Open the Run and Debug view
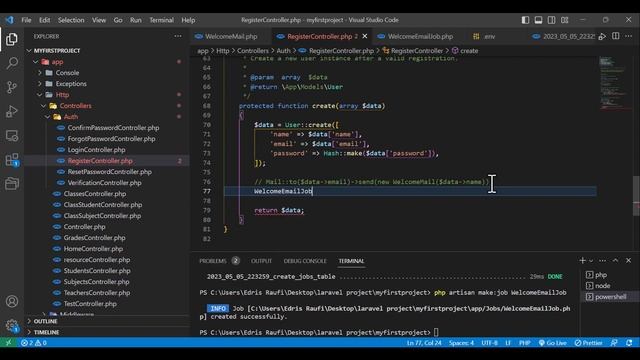 click(12, 111)
